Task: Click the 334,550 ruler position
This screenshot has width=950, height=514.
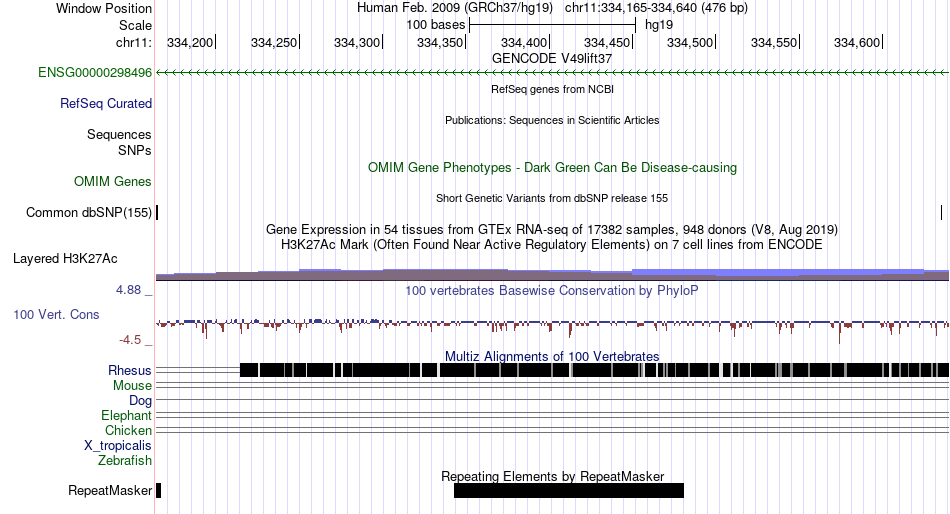Action: pyautogui.click(x=774, y=42)
